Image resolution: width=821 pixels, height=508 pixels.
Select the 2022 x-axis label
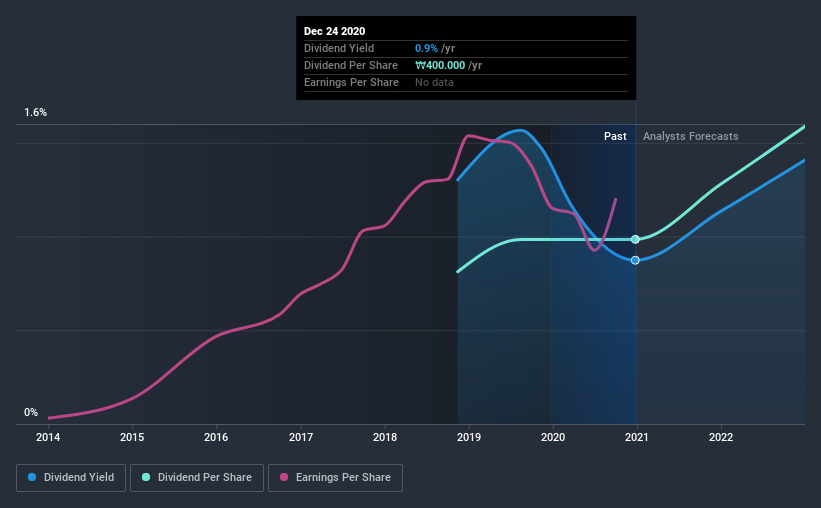tap(721, 437)
